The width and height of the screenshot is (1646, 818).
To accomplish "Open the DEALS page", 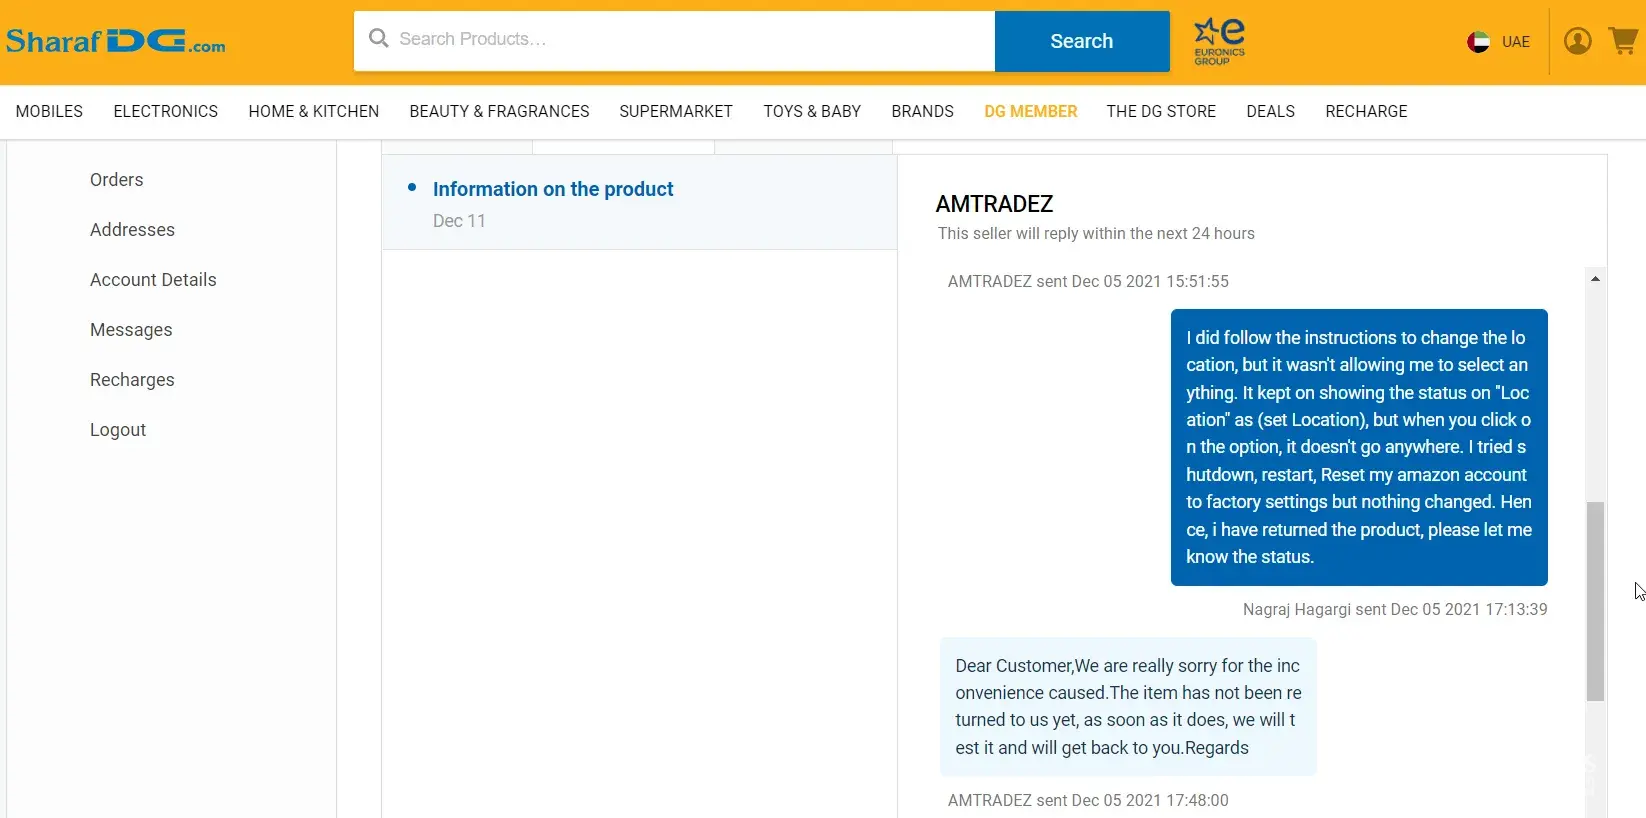I will click(x=1270, y=111).
